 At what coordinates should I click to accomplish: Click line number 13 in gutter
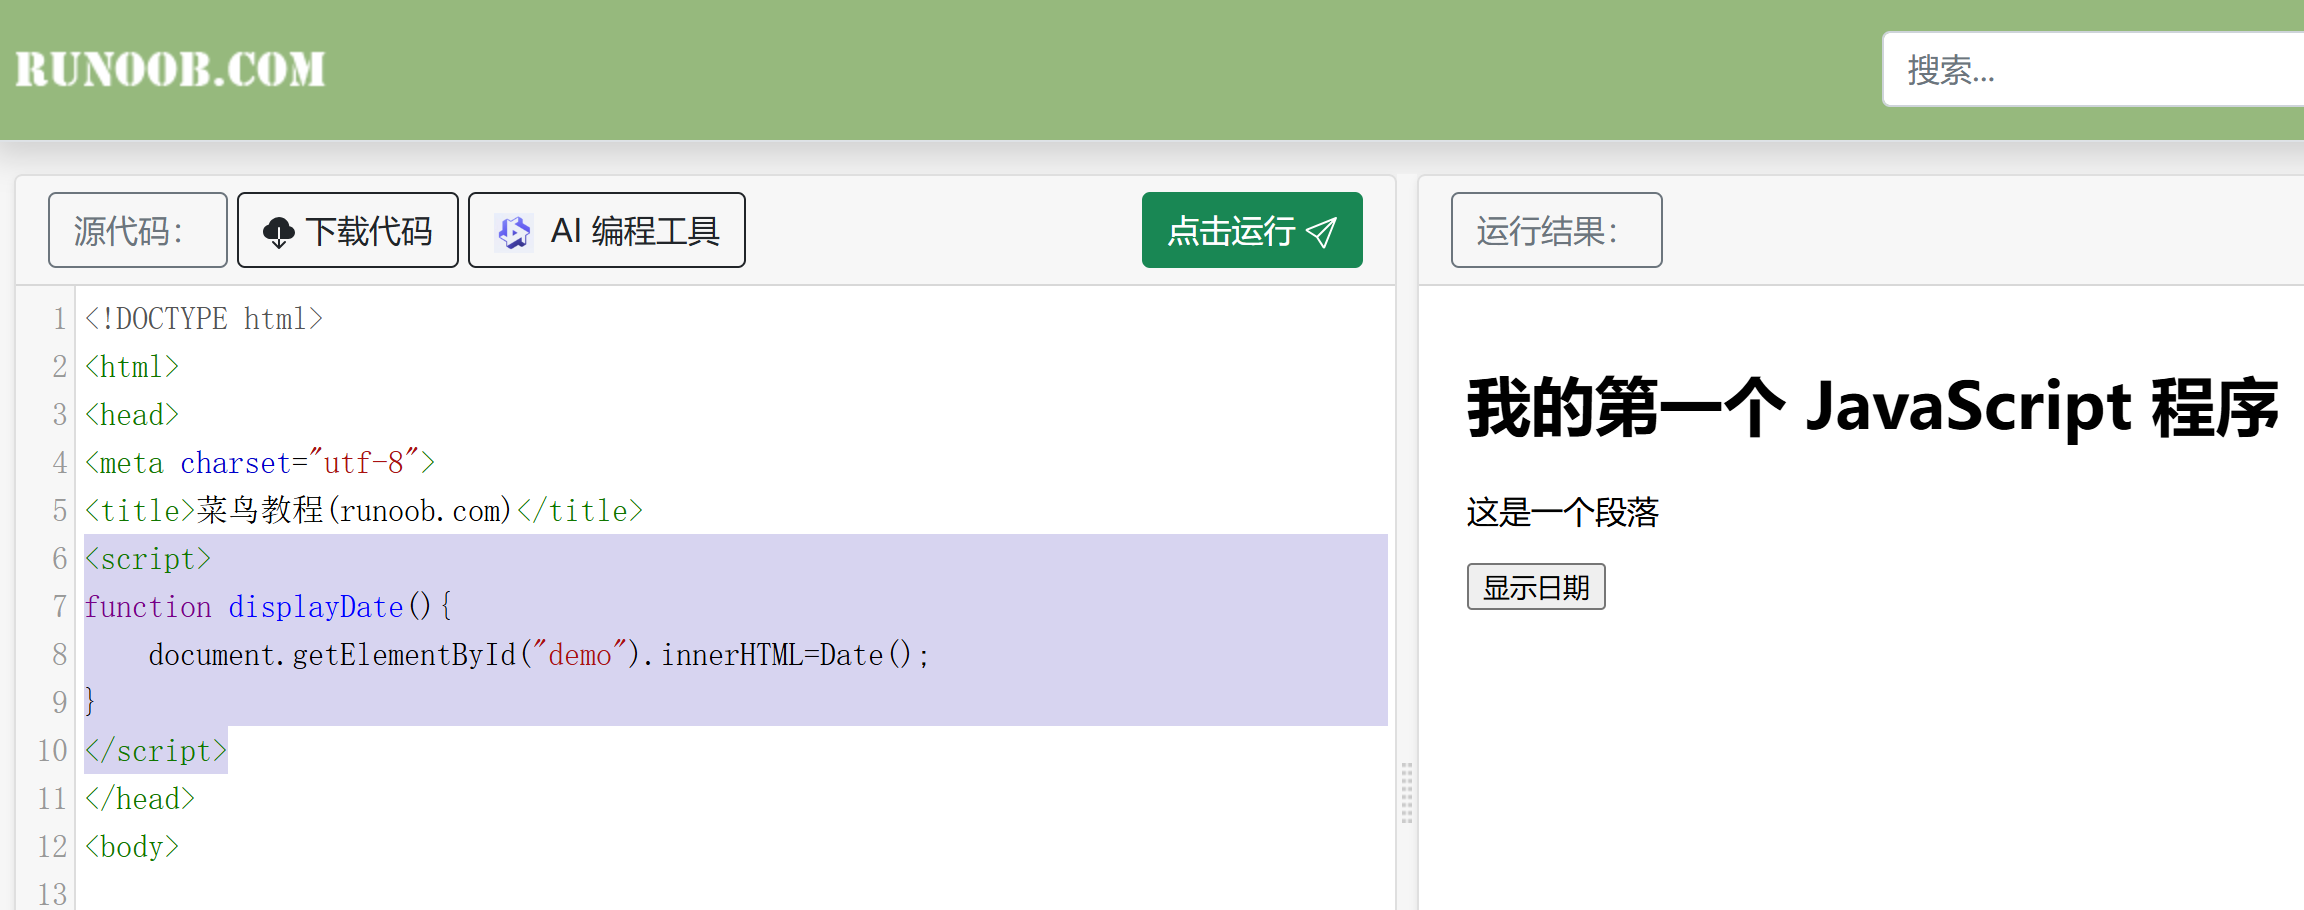click(52, 893)
